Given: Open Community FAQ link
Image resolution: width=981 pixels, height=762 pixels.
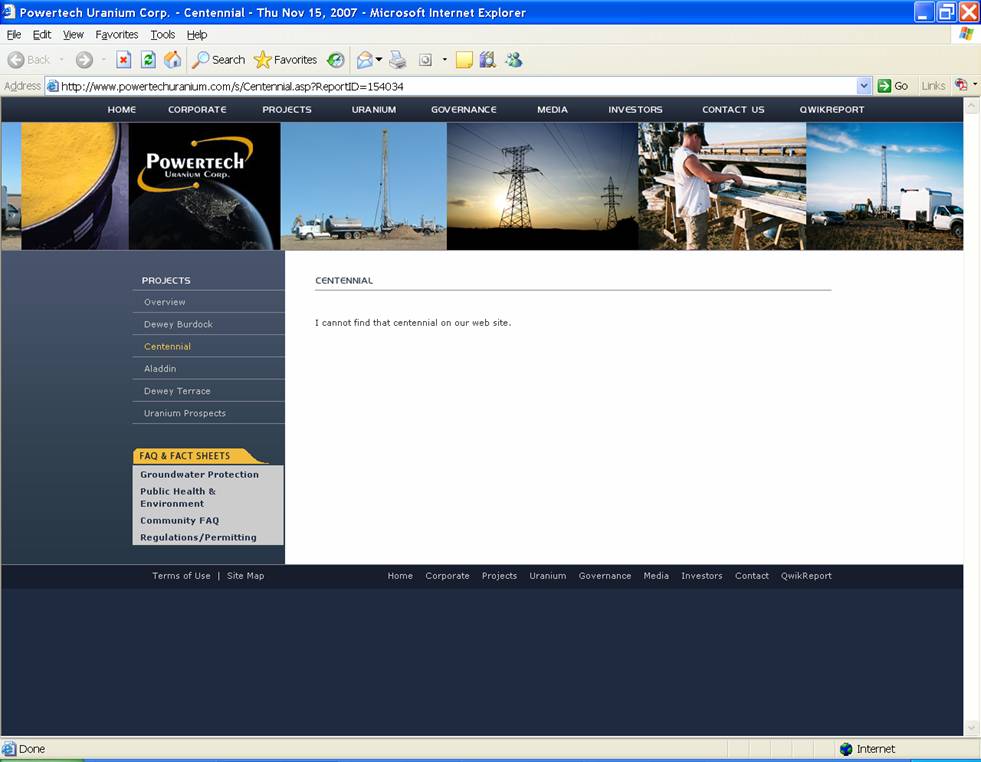Looking at the screenshot, I should (180, 521).
